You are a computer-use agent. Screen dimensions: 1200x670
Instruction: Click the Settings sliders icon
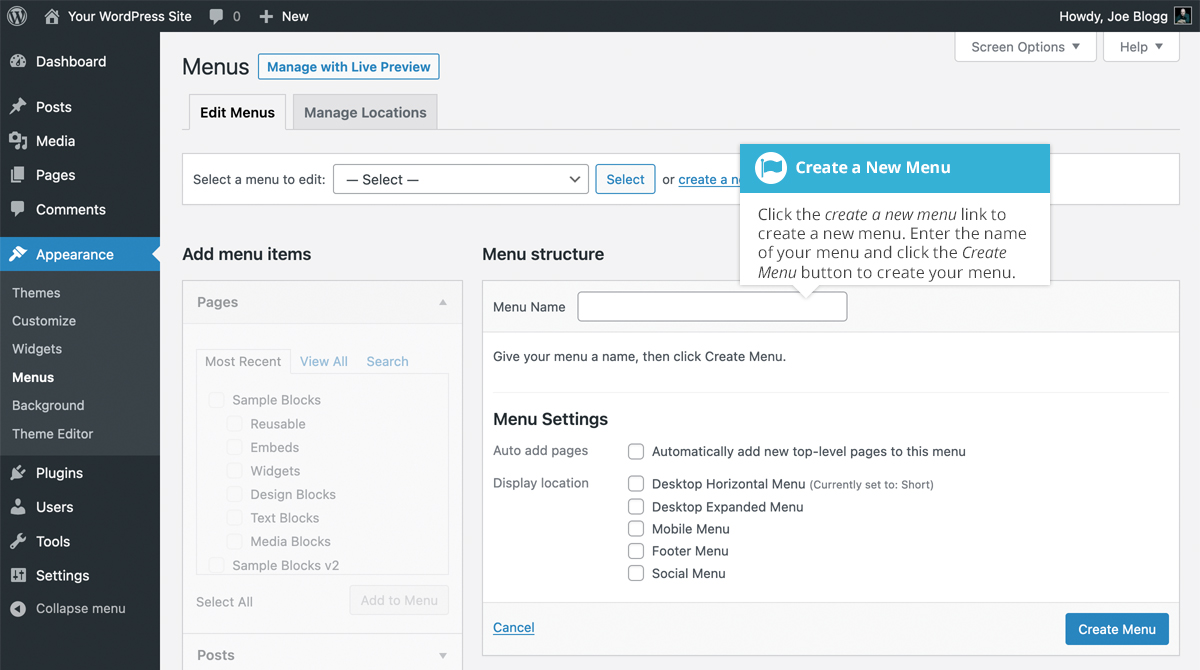(18, 575)
